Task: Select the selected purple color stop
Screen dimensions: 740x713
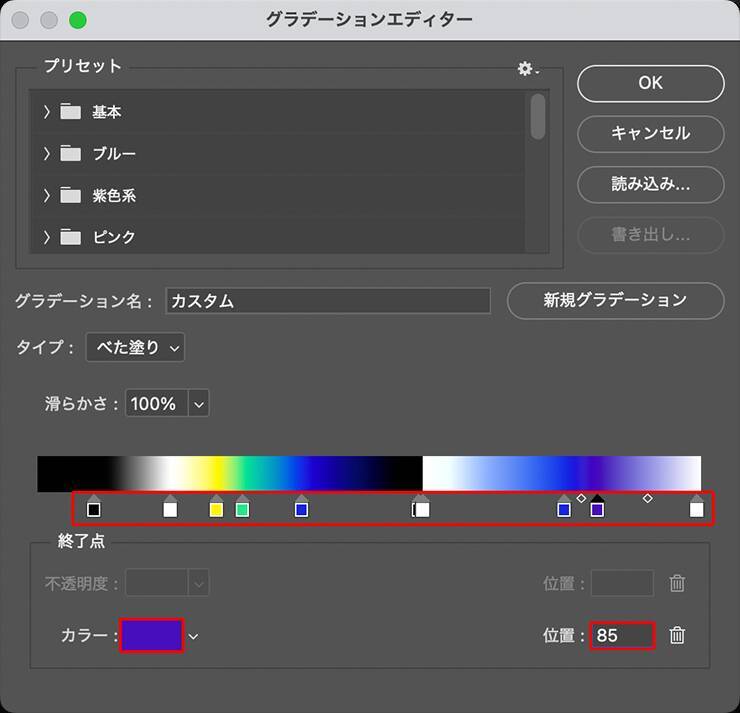Action: click(x=597, y=508)
